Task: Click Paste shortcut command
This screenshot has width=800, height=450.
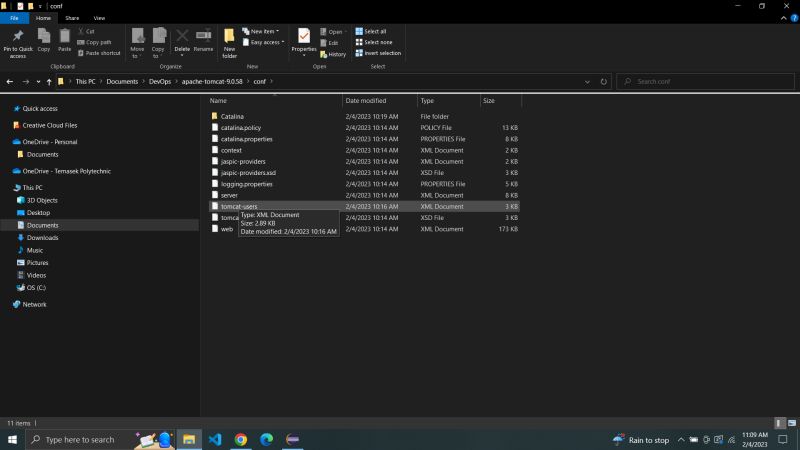Action: coord(99,53)
